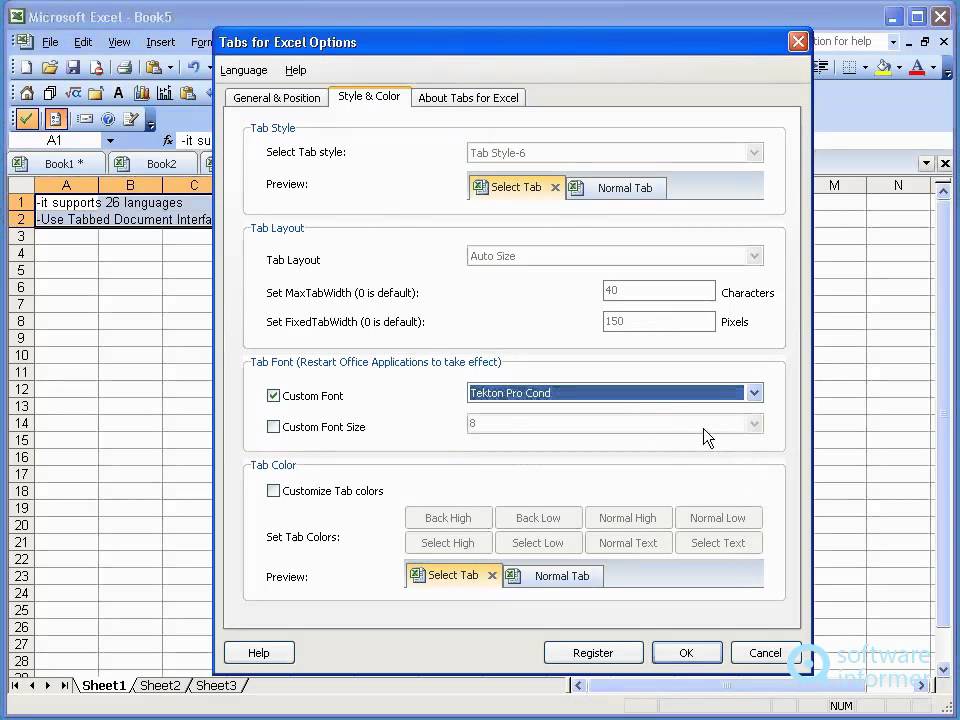
Task: Click the clipboard icon in second toolbar
Action: [187, 93]
